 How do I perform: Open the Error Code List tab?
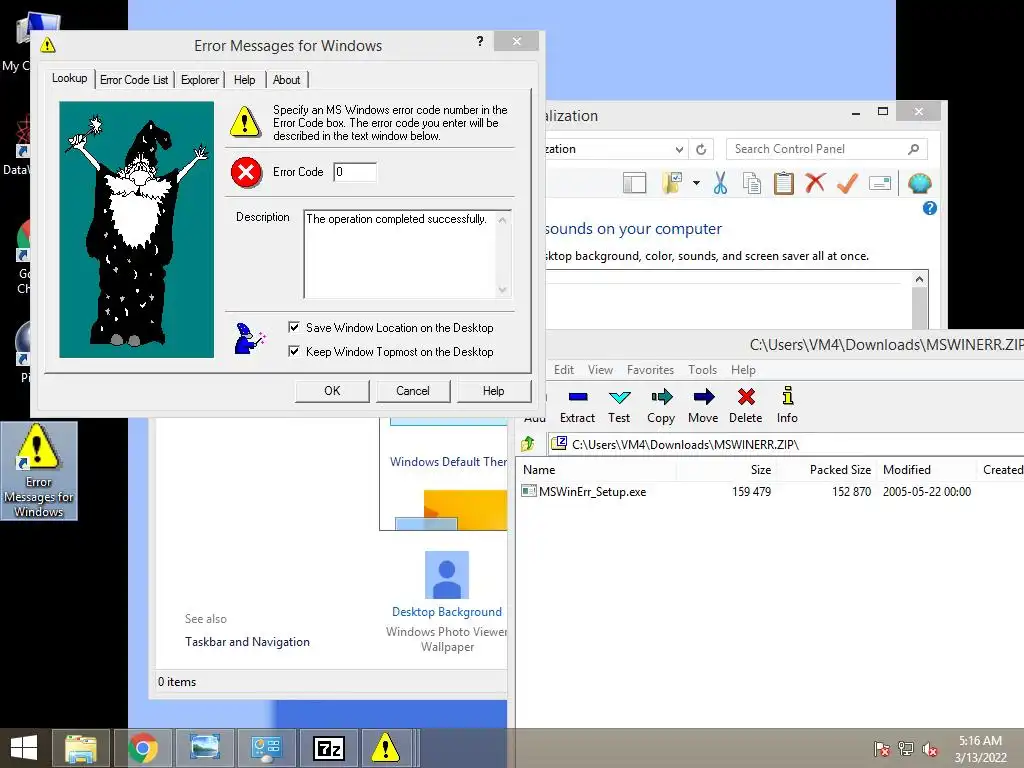[x=134, y=80]
